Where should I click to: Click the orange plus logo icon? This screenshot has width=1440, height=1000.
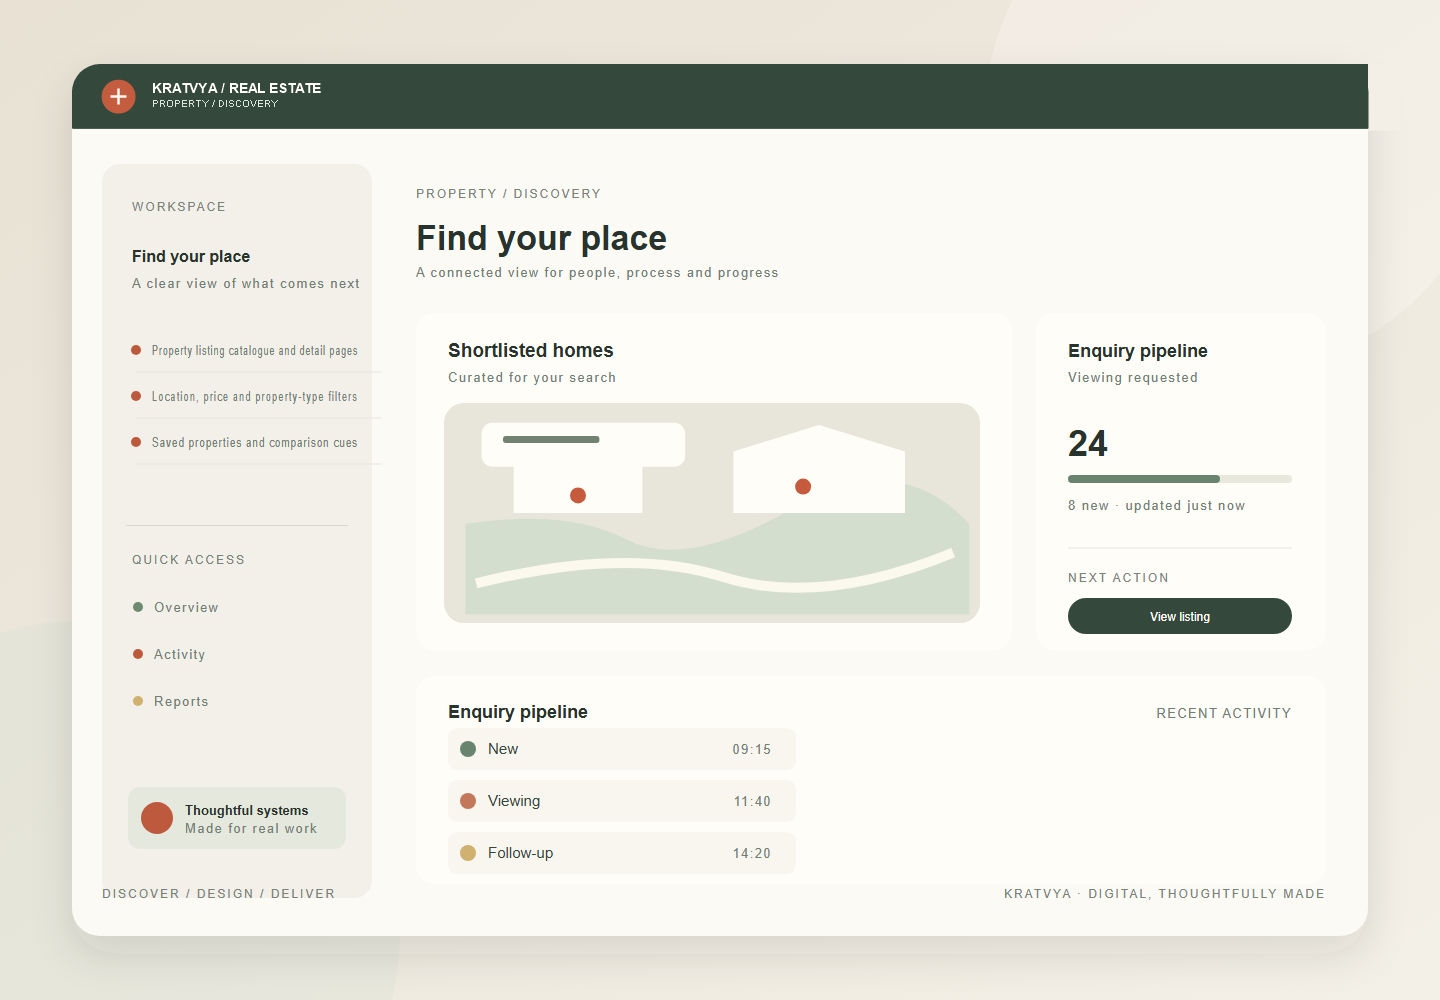(x=118, y=96)
